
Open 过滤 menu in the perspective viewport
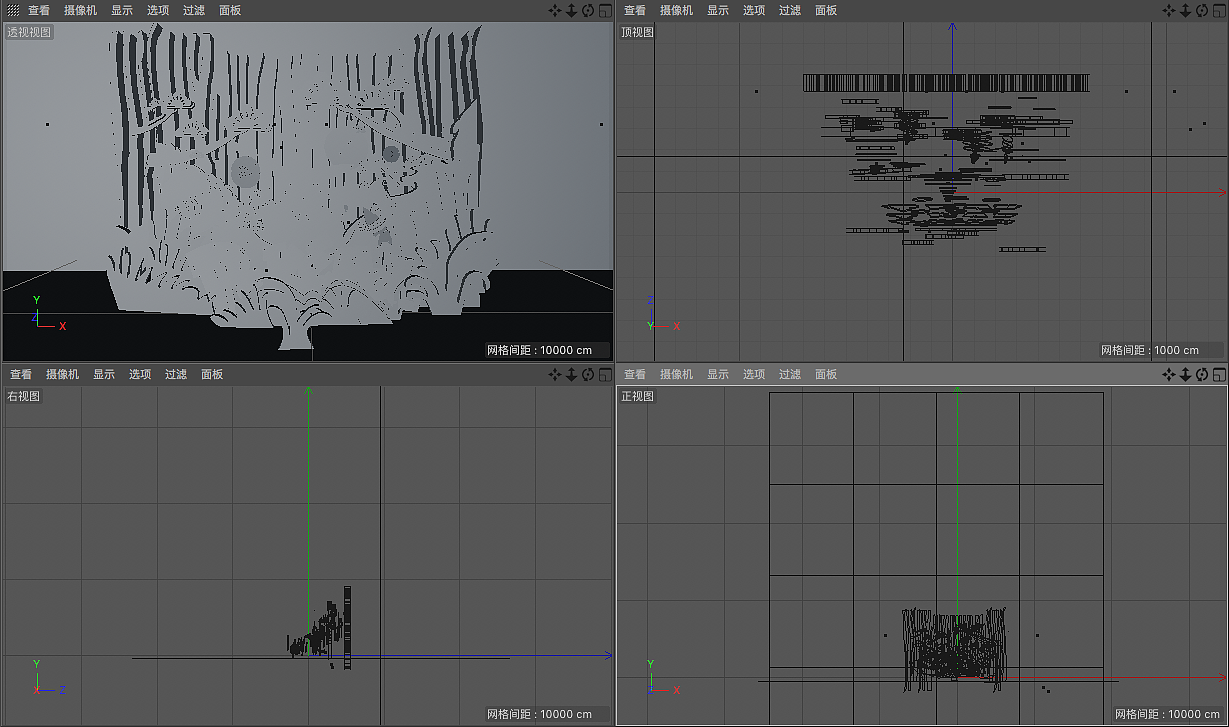(x=194, y=11)
